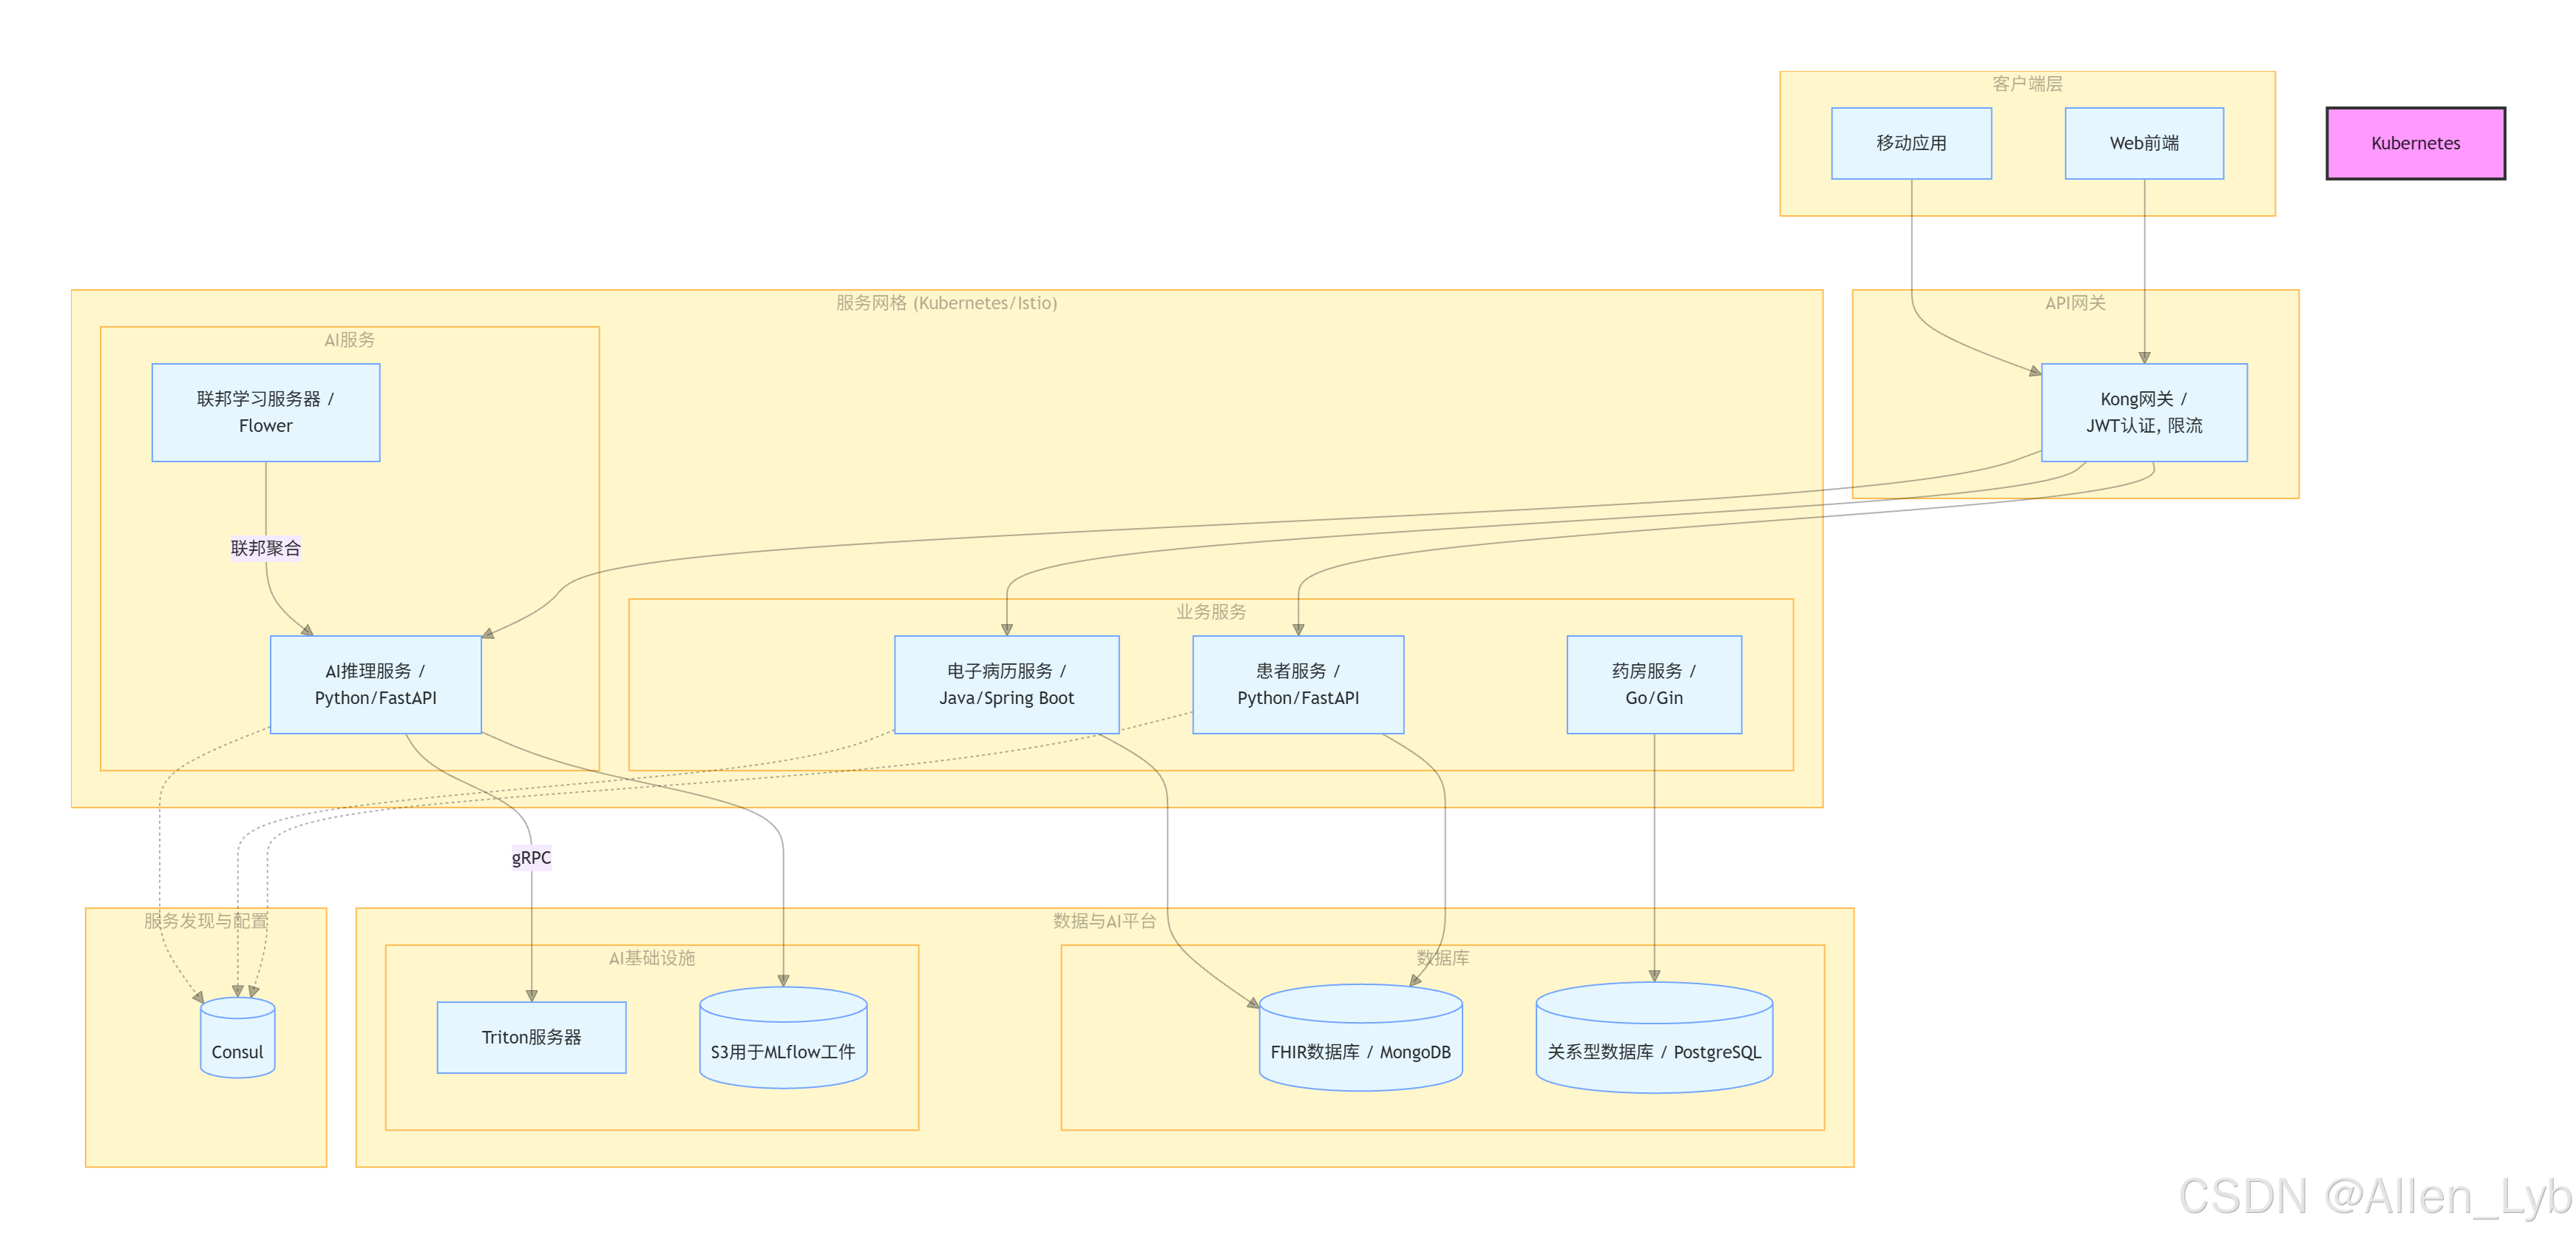Select the Triton服务器 node
Screen dimensions: 2576x1238
pos(531,1037)
